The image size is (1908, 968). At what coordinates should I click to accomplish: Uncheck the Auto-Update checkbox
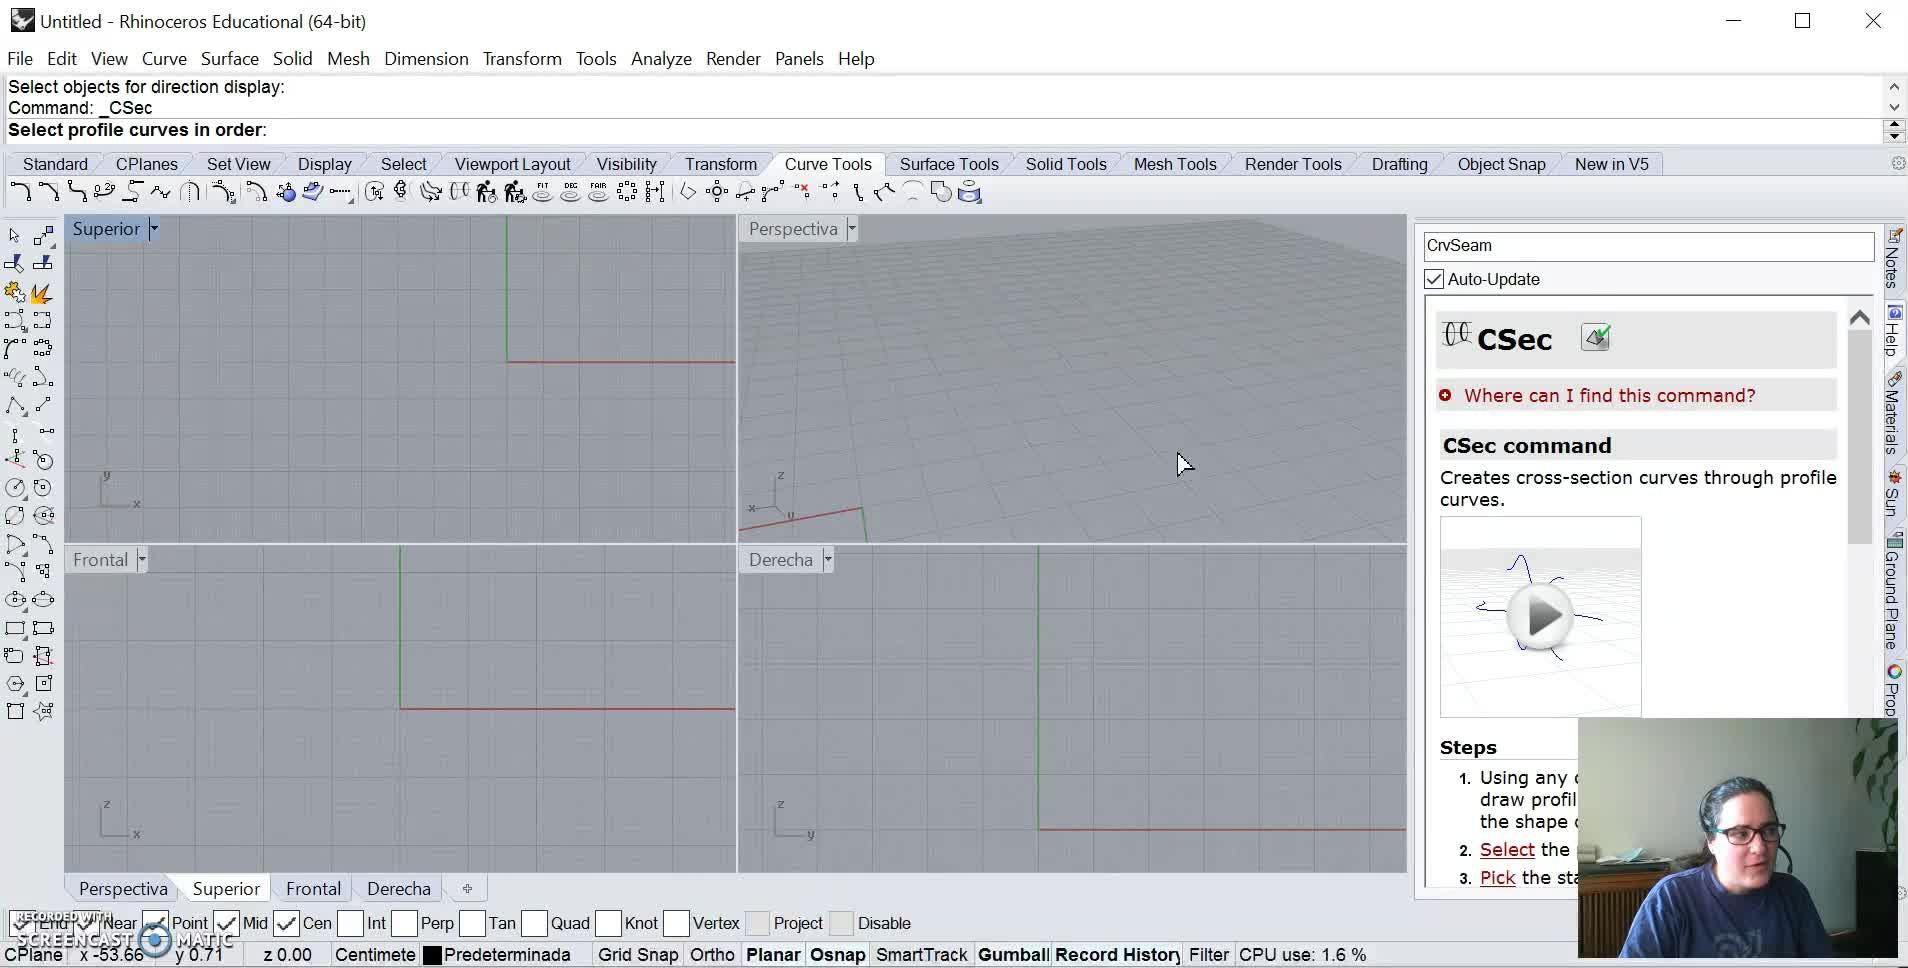[1434, 279]
